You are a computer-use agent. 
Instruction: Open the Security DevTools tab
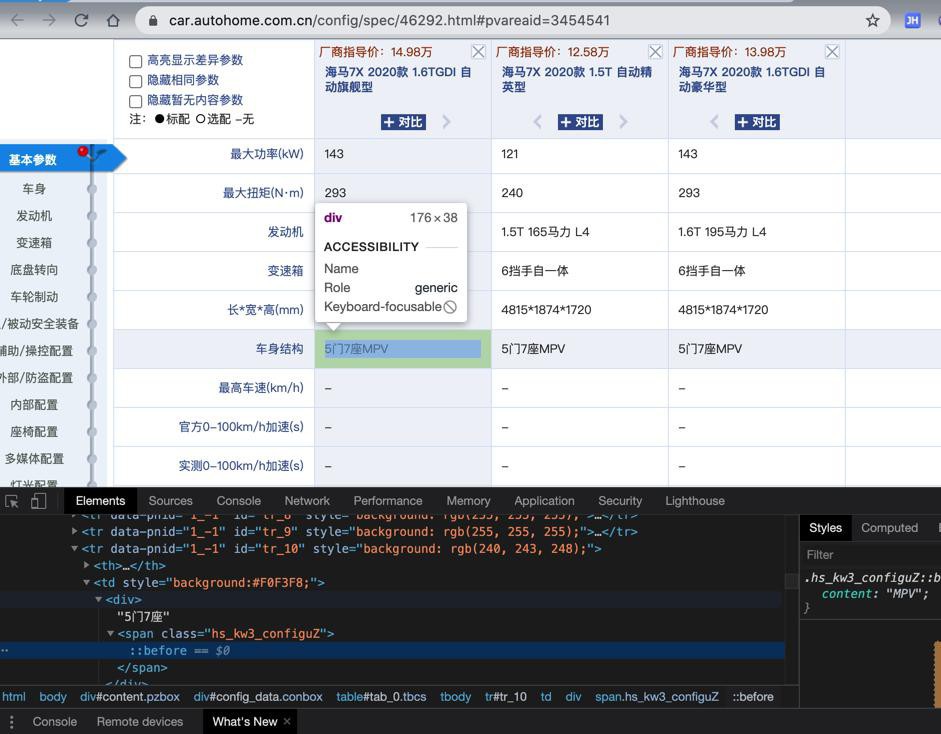[620, 501]
